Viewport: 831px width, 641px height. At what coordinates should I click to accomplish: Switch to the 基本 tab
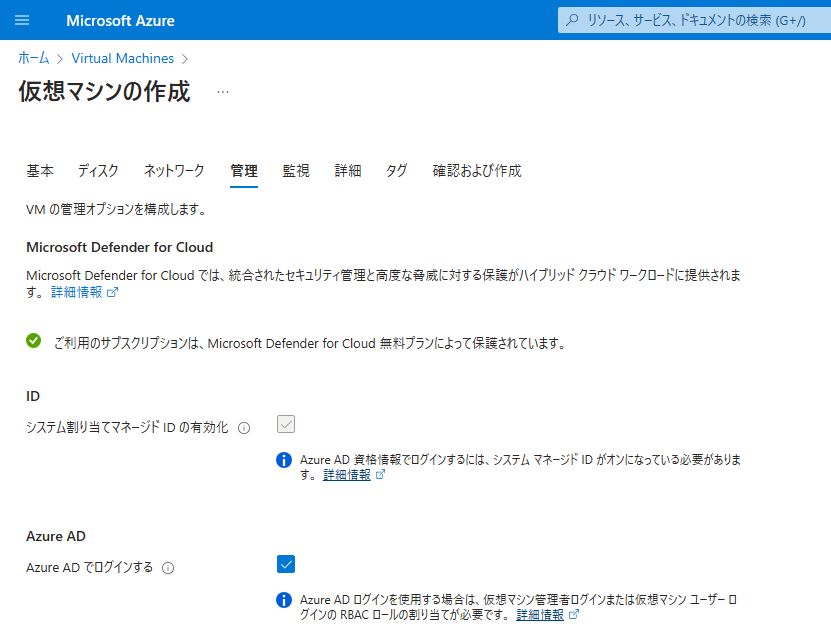40,171
